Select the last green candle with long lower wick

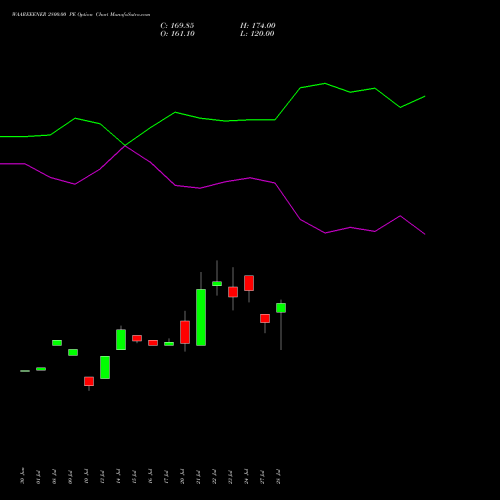281,308
